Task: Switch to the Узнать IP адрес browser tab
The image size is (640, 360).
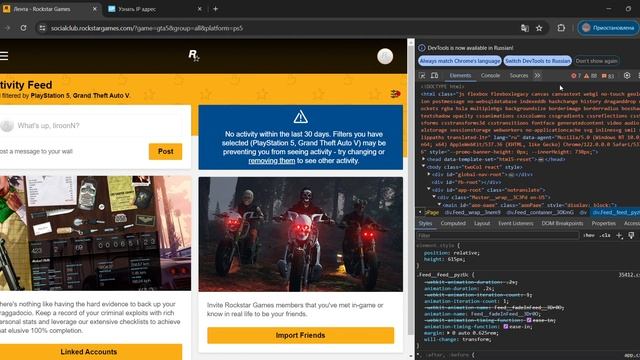Action: (155, 9)
